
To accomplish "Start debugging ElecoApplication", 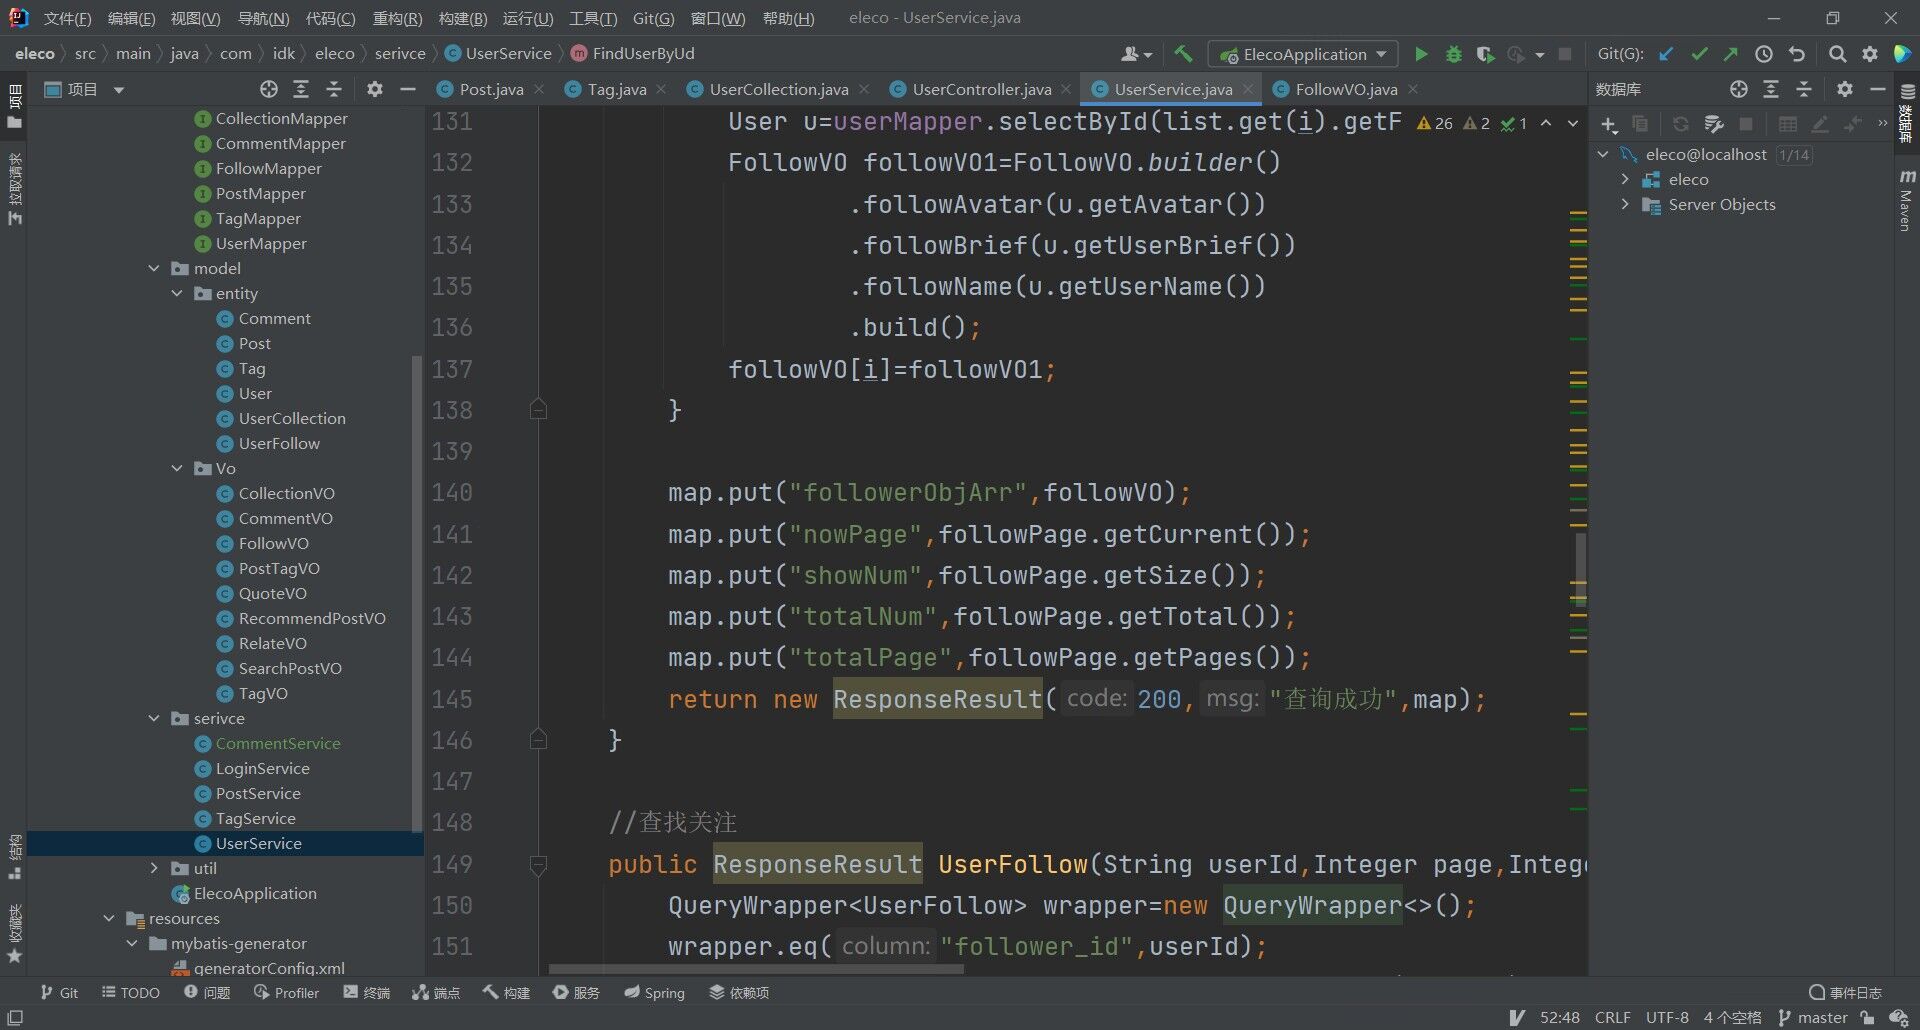I will point(1454,54).
